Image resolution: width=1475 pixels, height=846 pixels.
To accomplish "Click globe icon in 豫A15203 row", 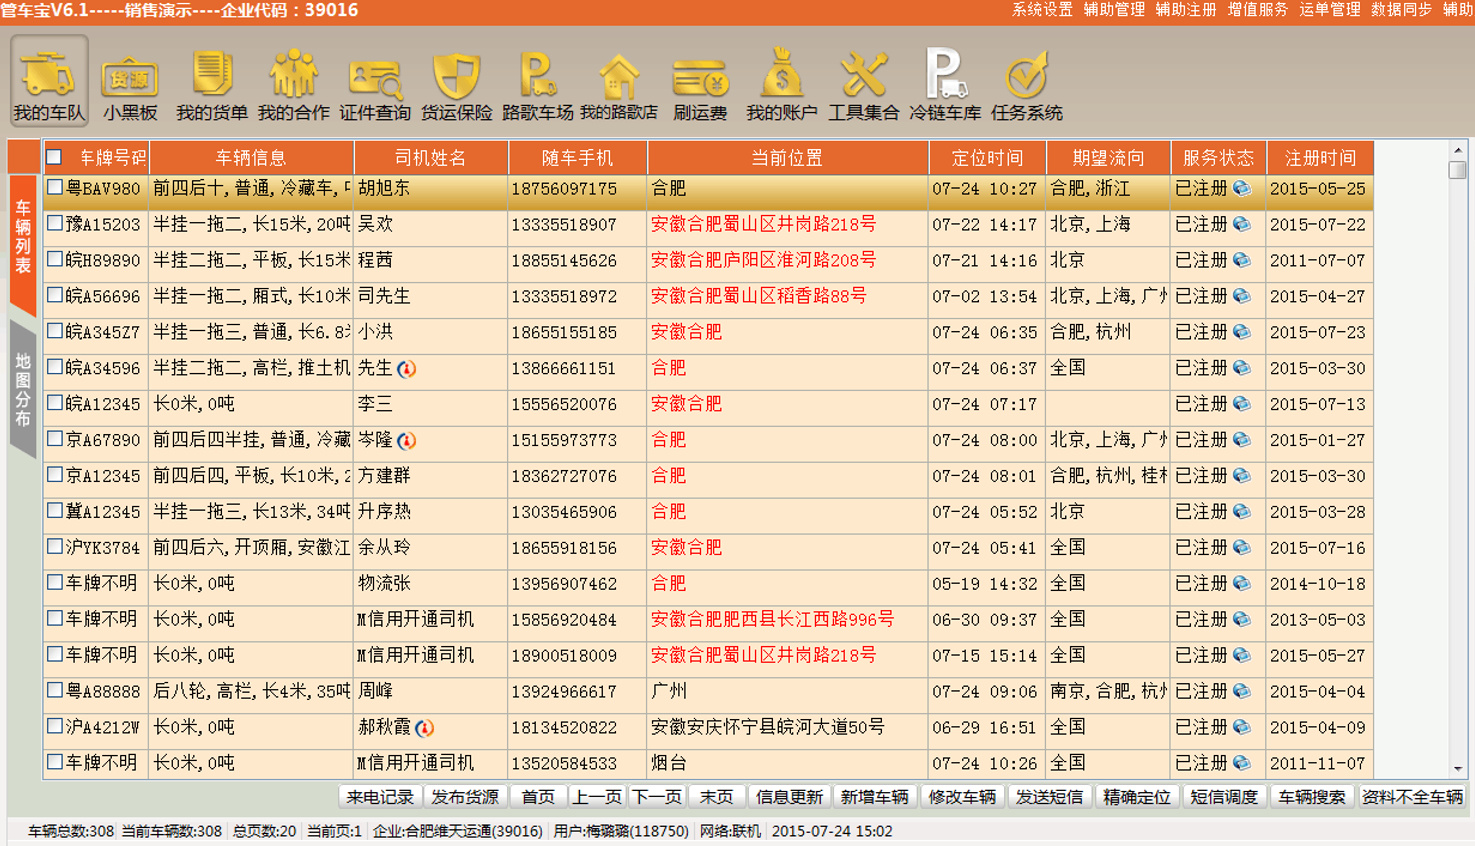I will [x=1241, y=224].
